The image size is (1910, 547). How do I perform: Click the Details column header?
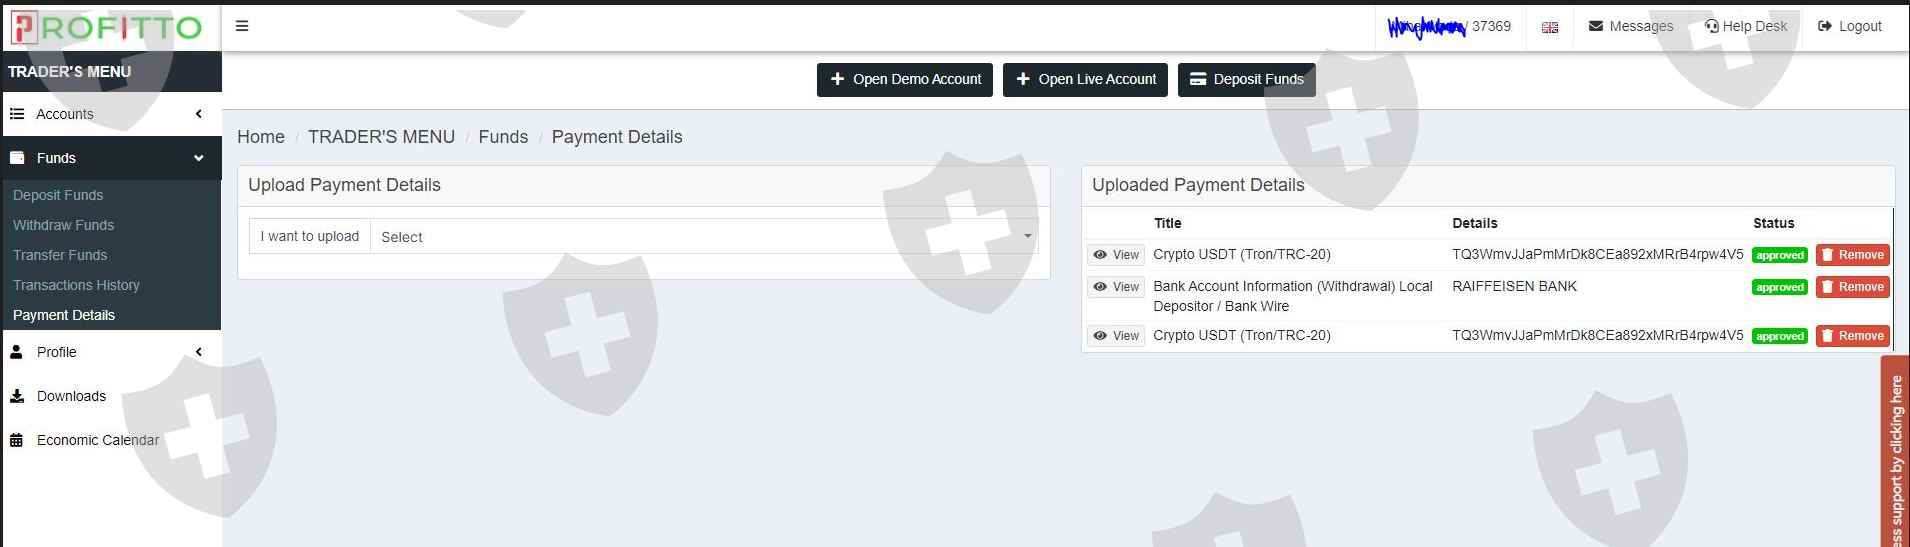[x=1474, y=223]
